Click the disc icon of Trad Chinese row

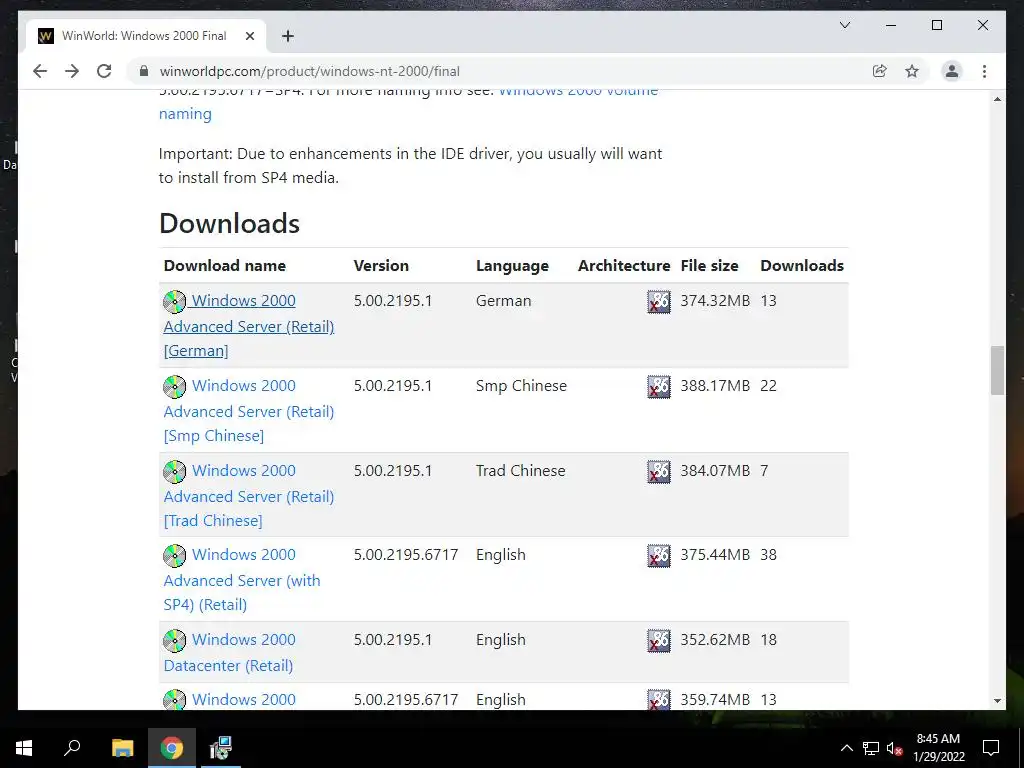coord(174,472)
